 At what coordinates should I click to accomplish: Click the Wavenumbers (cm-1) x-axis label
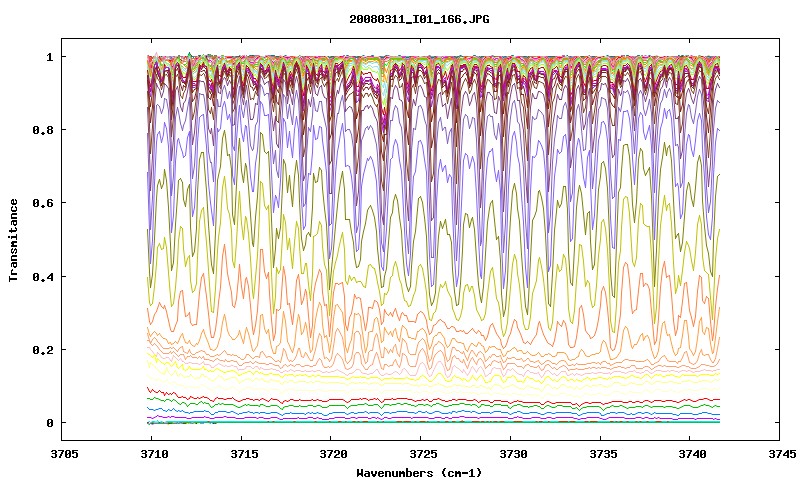(x=419, y=473)
